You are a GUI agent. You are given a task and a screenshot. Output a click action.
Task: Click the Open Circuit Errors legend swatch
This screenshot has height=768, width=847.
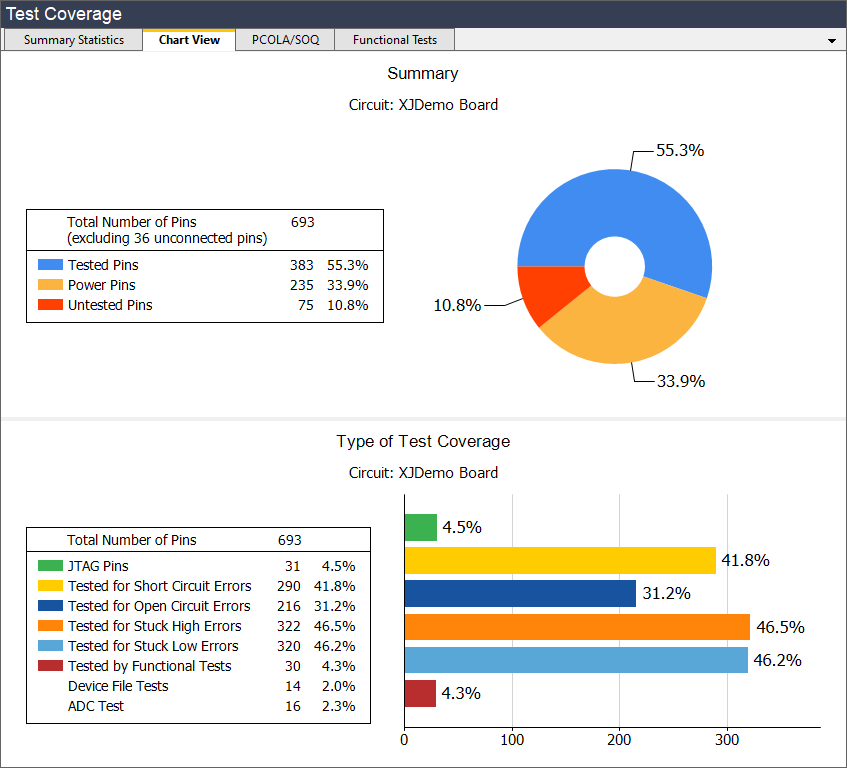[50, 607]
